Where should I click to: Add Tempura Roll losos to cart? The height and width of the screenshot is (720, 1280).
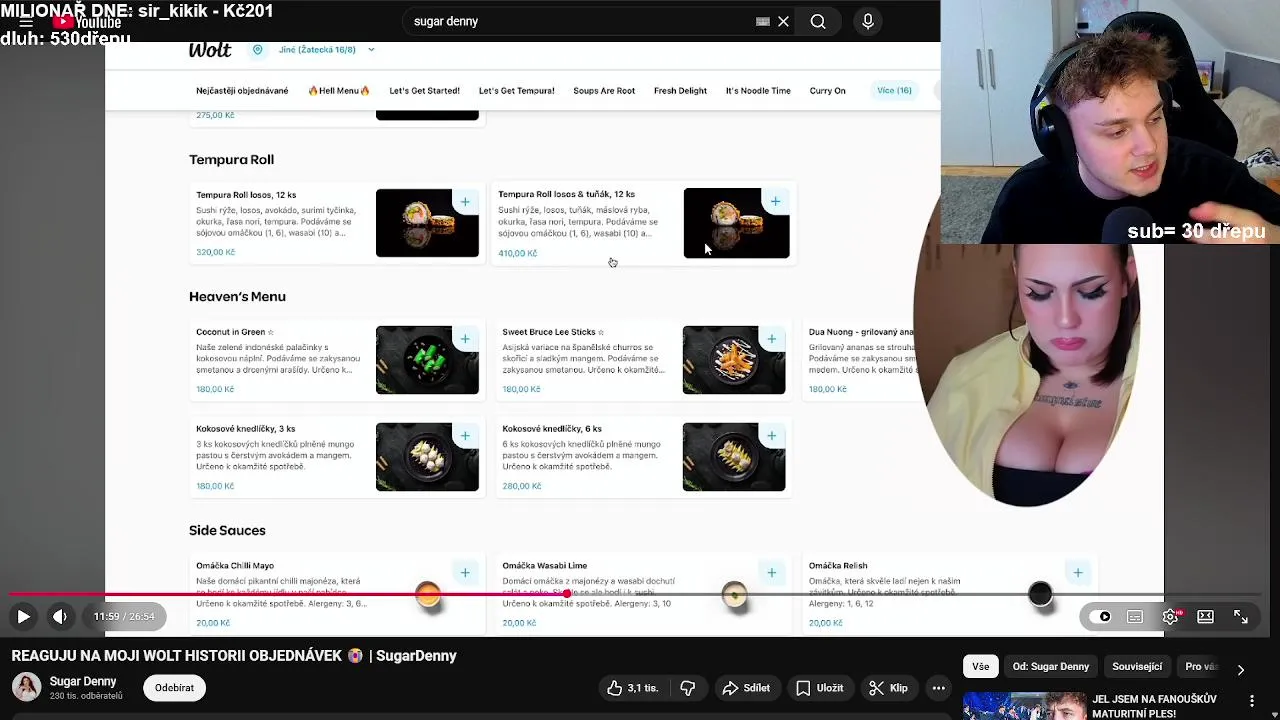(465, 202)
